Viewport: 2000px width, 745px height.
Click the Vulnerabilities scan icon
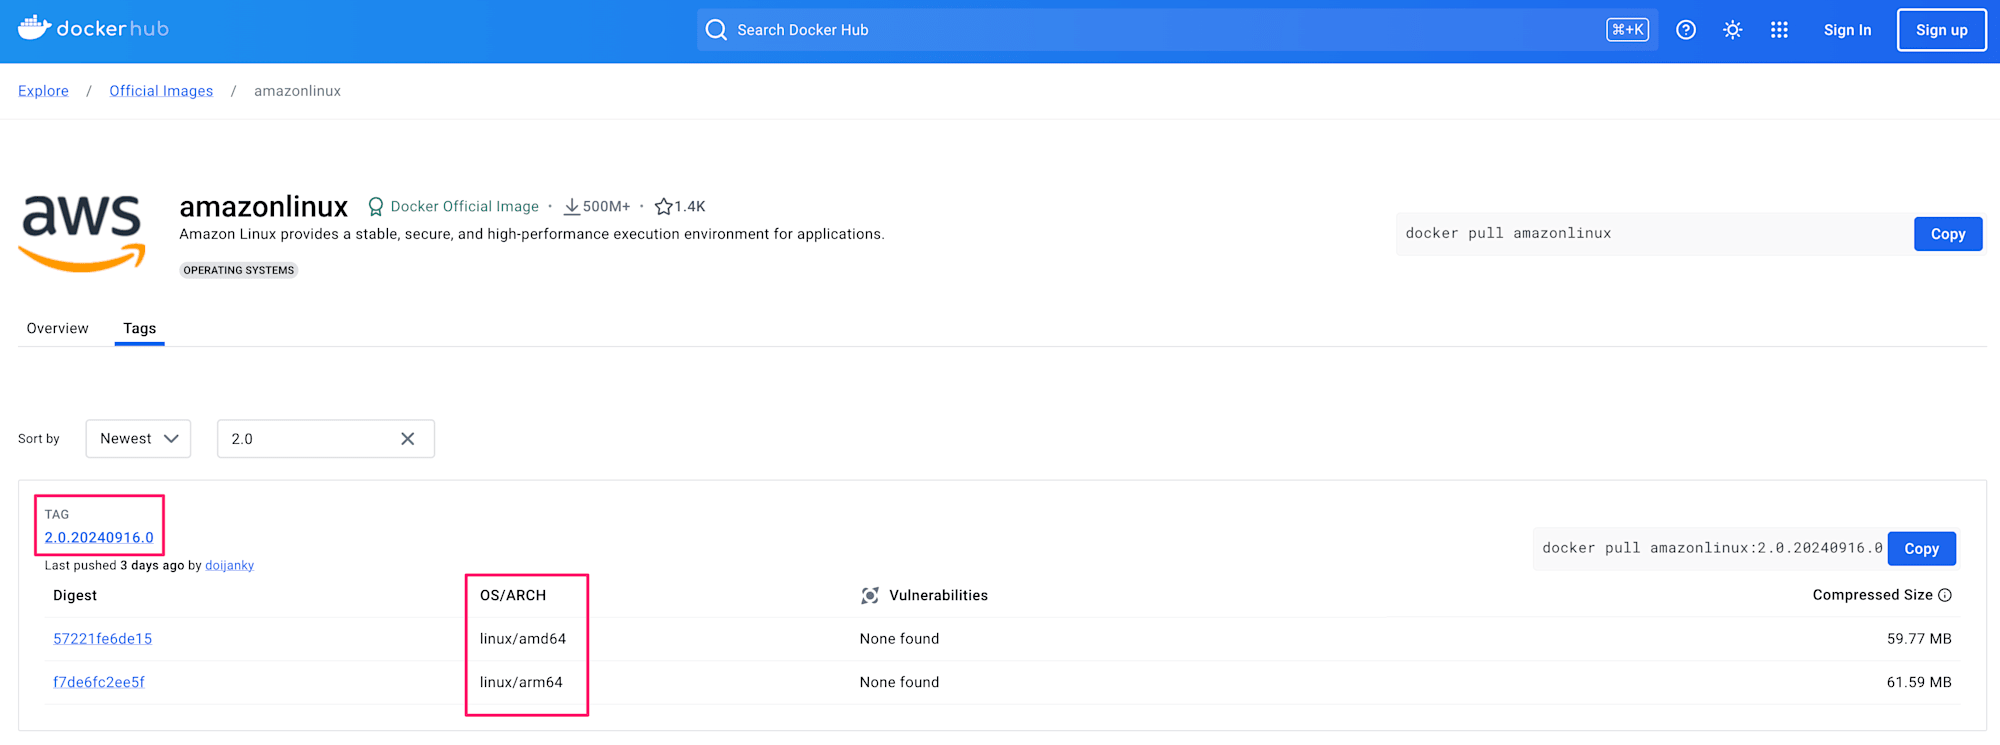870,596
